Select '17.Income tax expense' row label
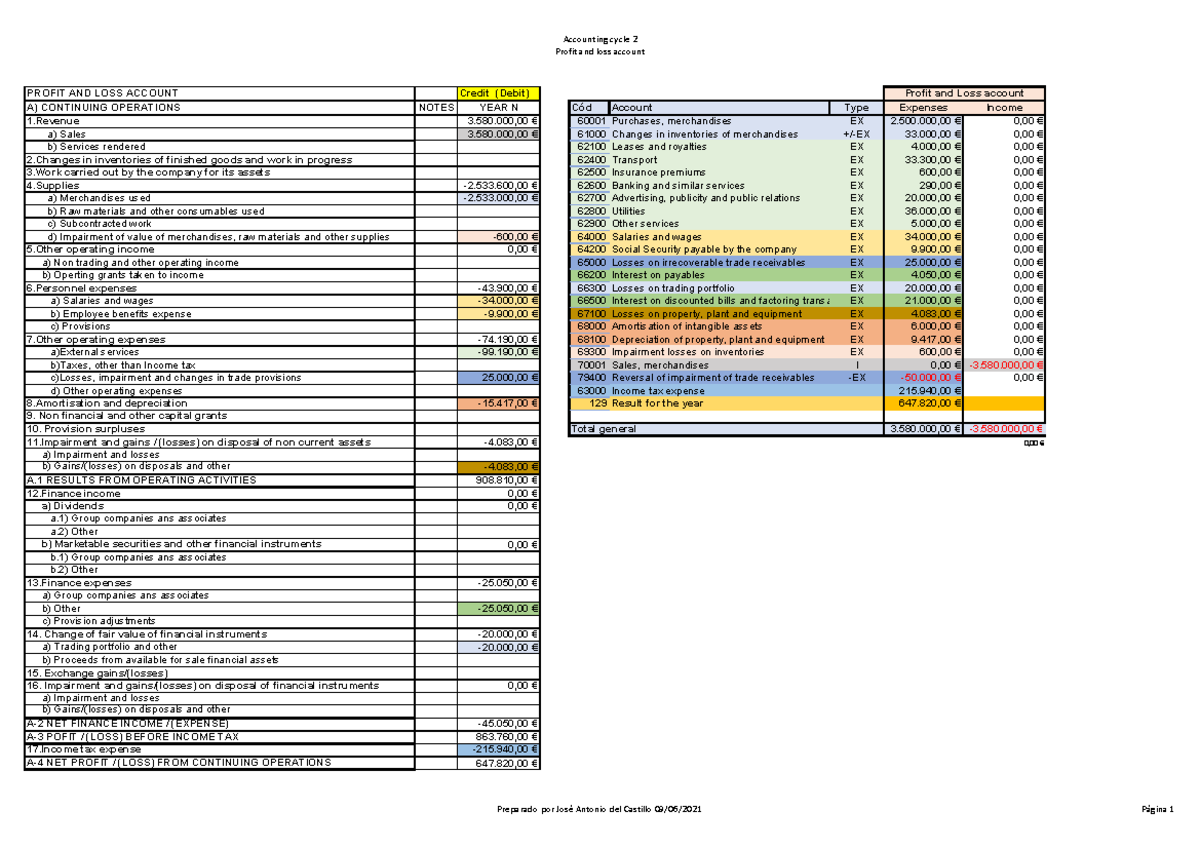Viewport: 1200px width, 849px height. [83, 749]
